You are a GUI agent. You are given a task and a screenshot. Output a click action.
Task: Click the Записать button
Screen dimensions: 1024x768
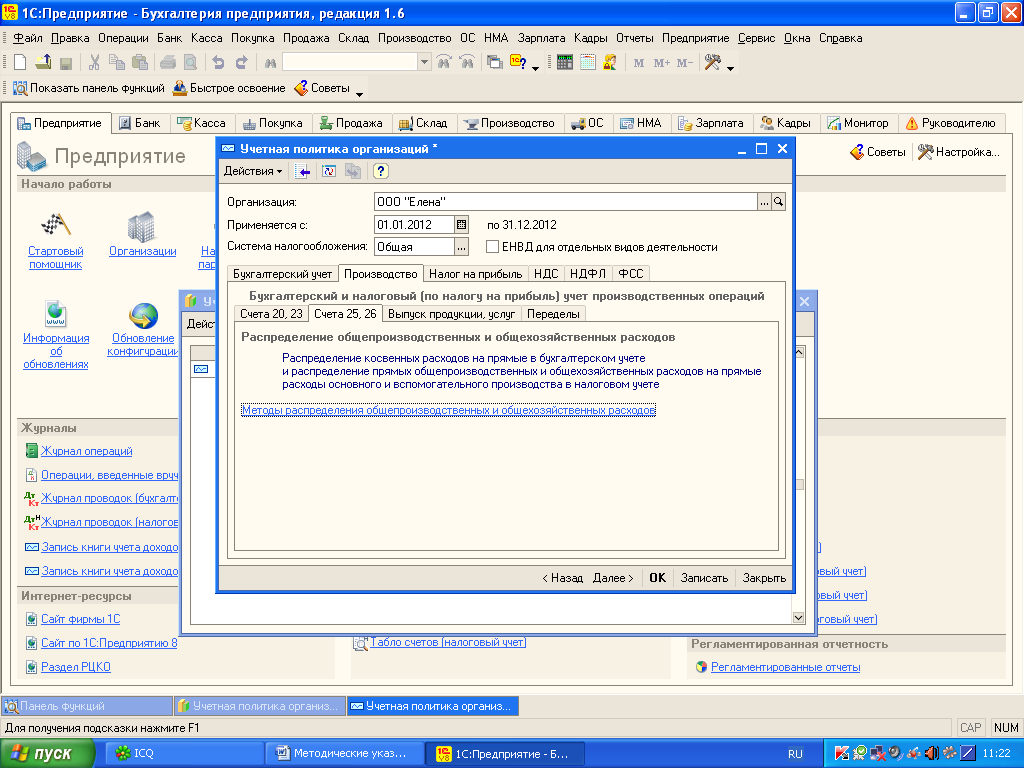(704, 578)
